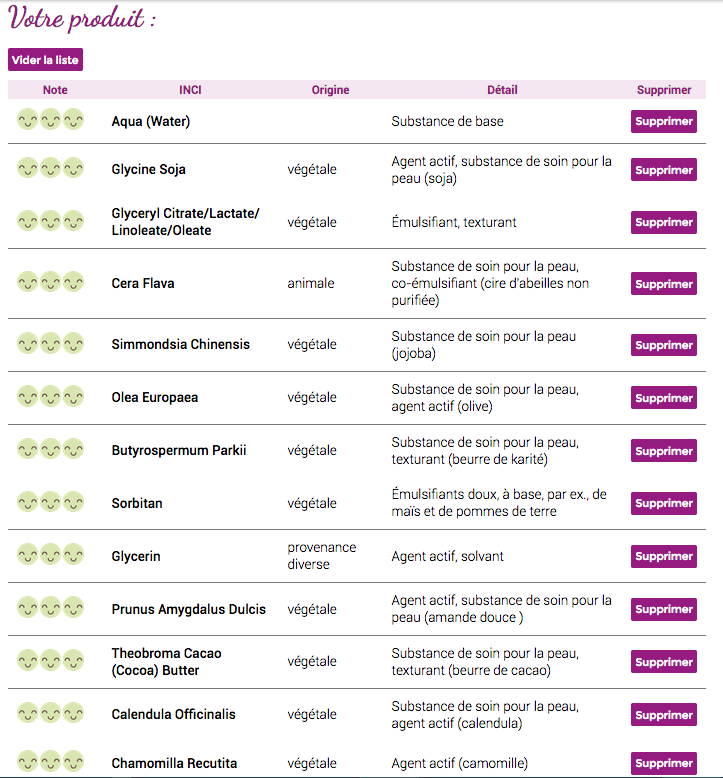Screen dimensions: 723x778
Task: Click the smiley rating icons for Chamomilla Recutita
Action: click(51, 762)
